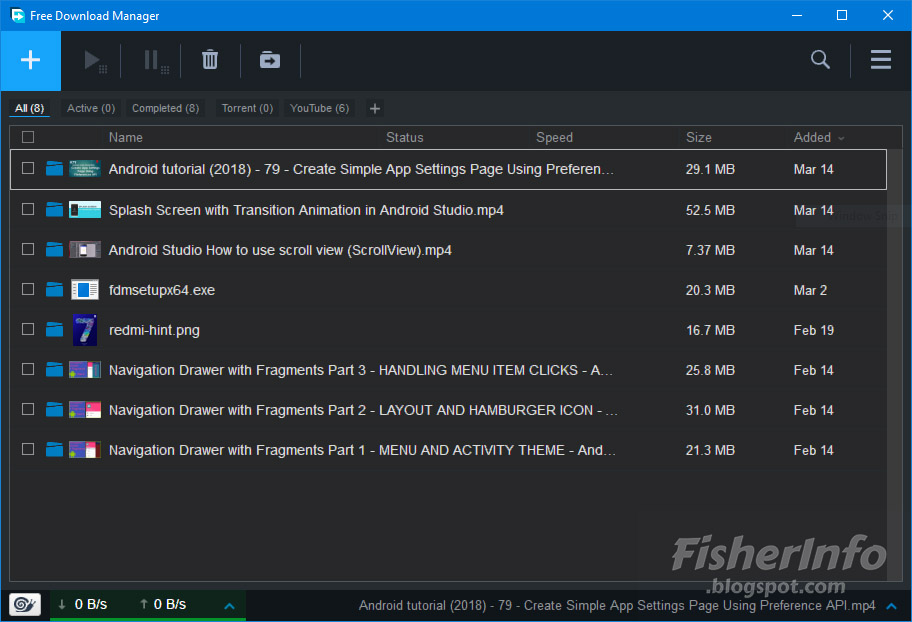
Task: Select redmi-hint.png file name
Action: 154,330
